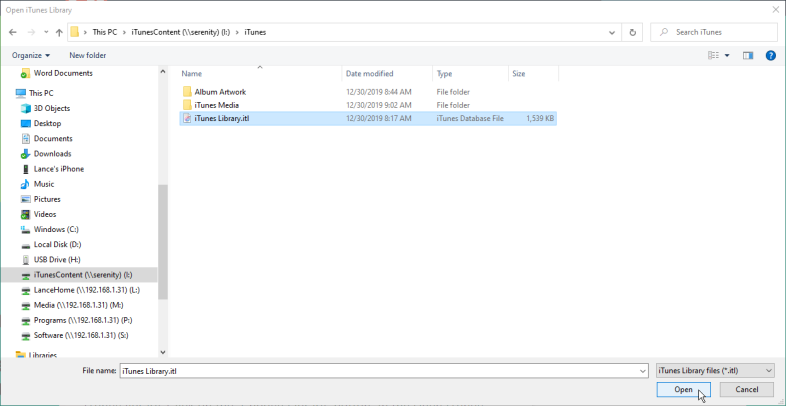Go up one folder level
The image size is (786, 406).
click(59, 32)
